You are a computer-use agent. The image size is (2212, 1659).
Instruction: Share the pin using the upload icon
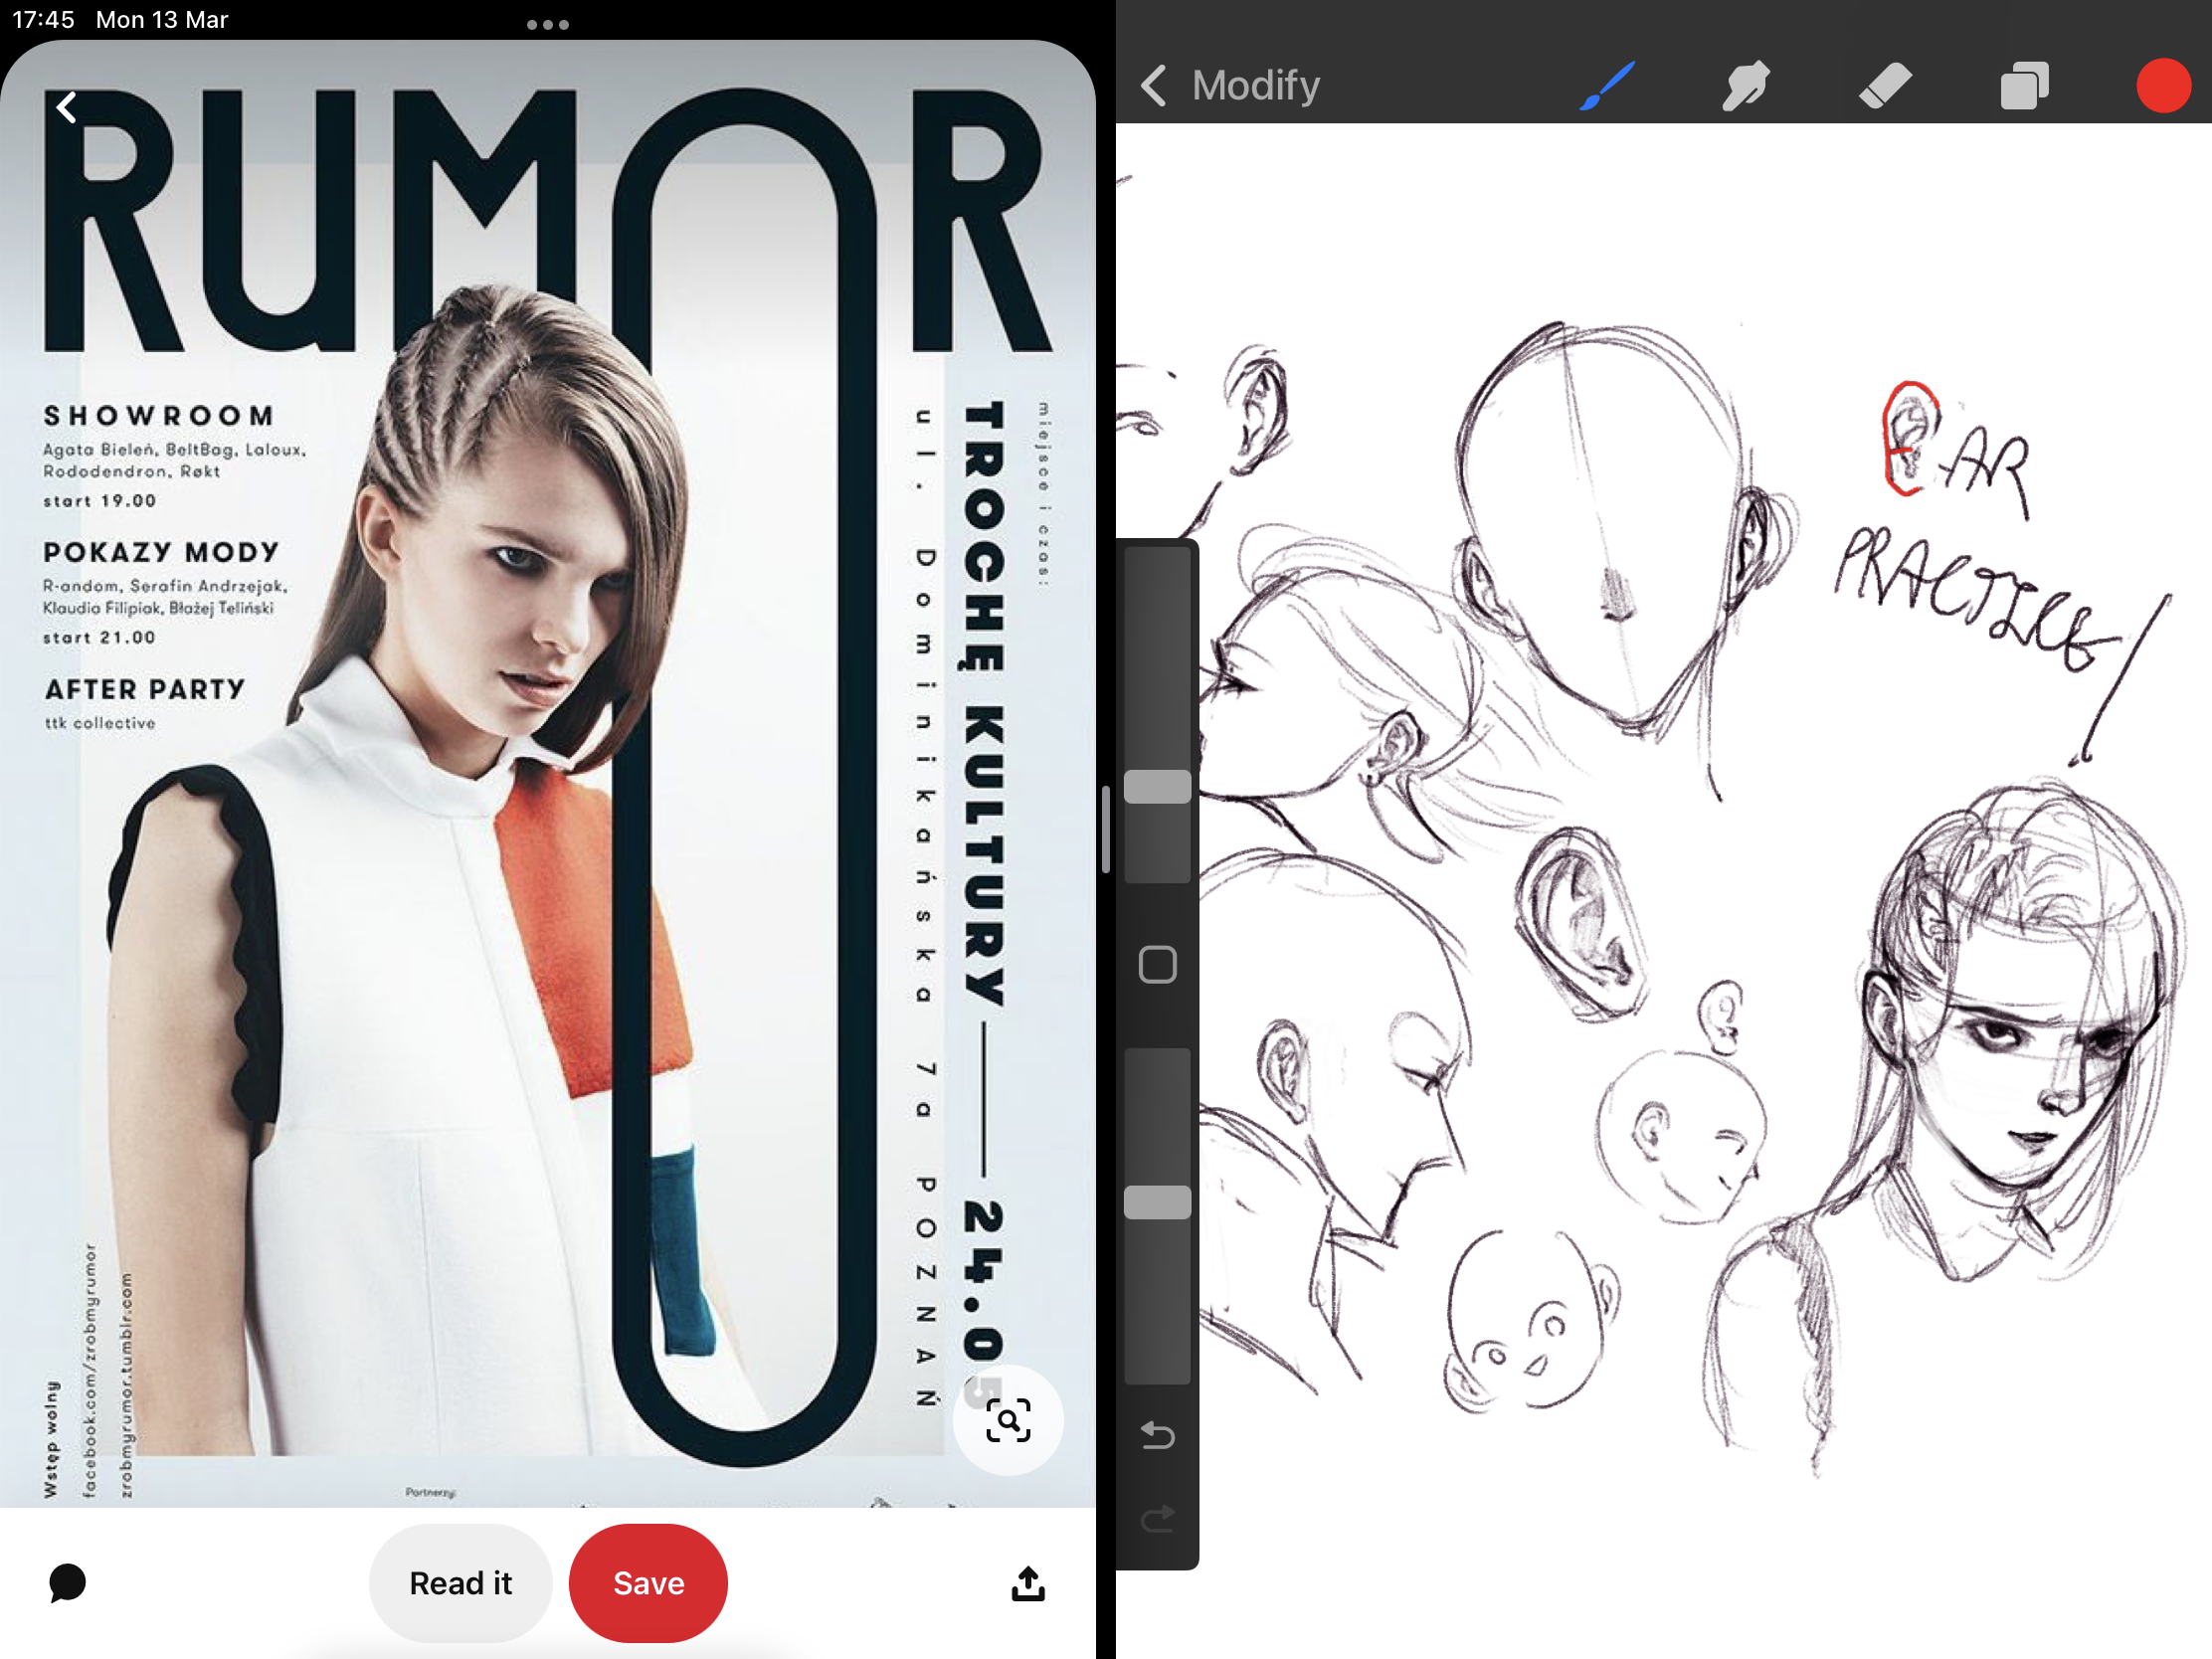click(1028, 1583)
